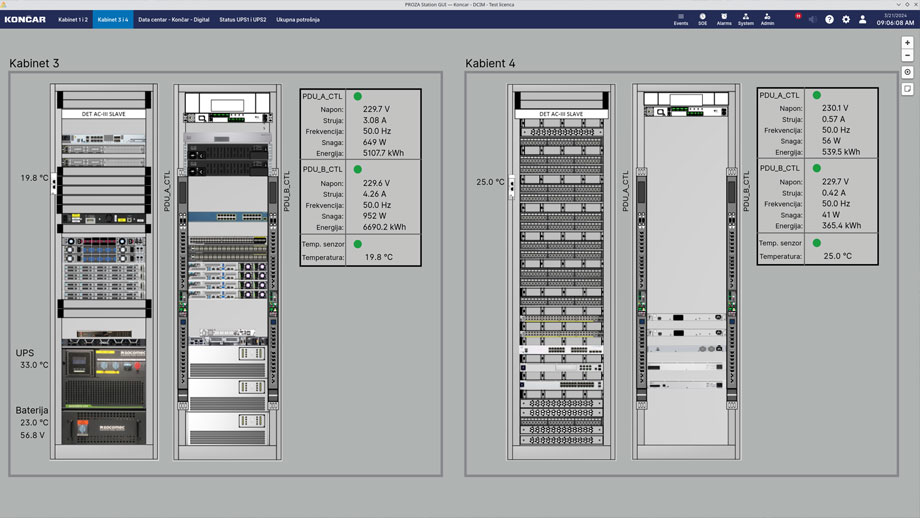Select the Socomec battery module in Kabinet 3
Screen dimensions: 920x518
pyautogui.click(x=104, y=427)
